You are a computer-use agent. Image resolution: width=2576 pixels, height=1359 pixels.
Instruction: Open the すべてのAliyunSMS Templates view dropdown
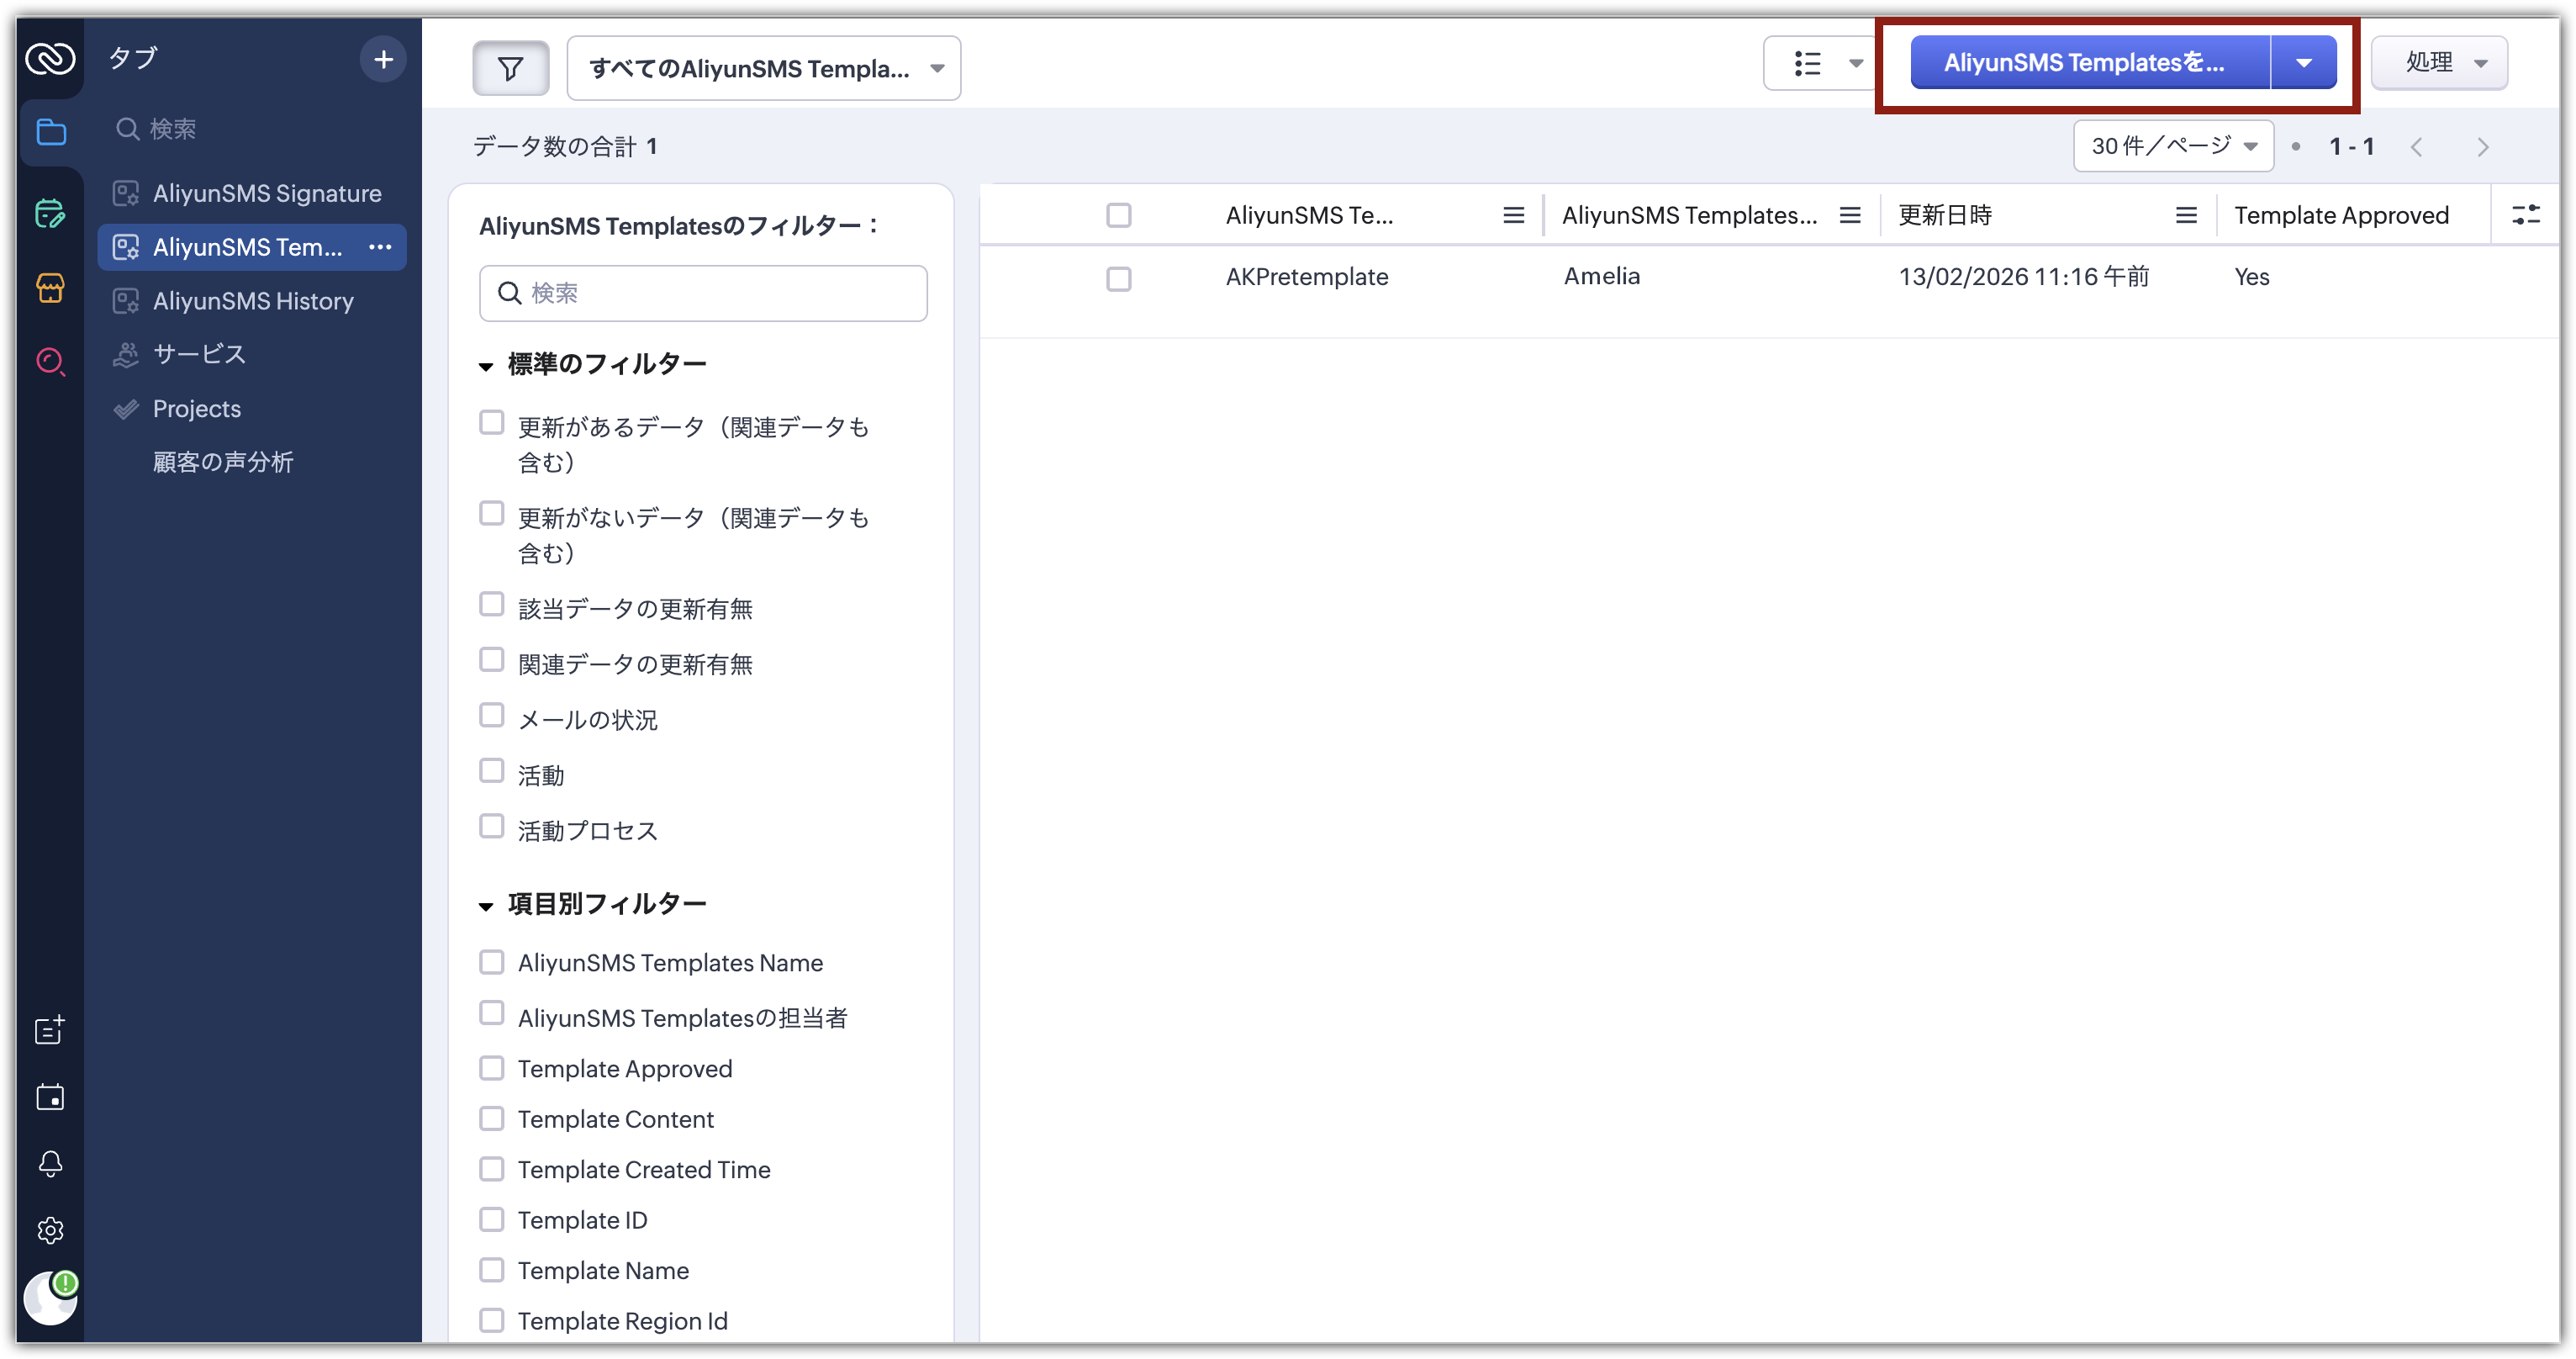coord(763,68)
